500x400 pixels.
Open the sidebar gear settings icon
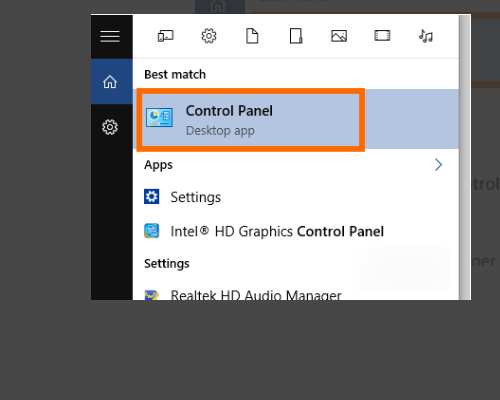tap(110, 127)
